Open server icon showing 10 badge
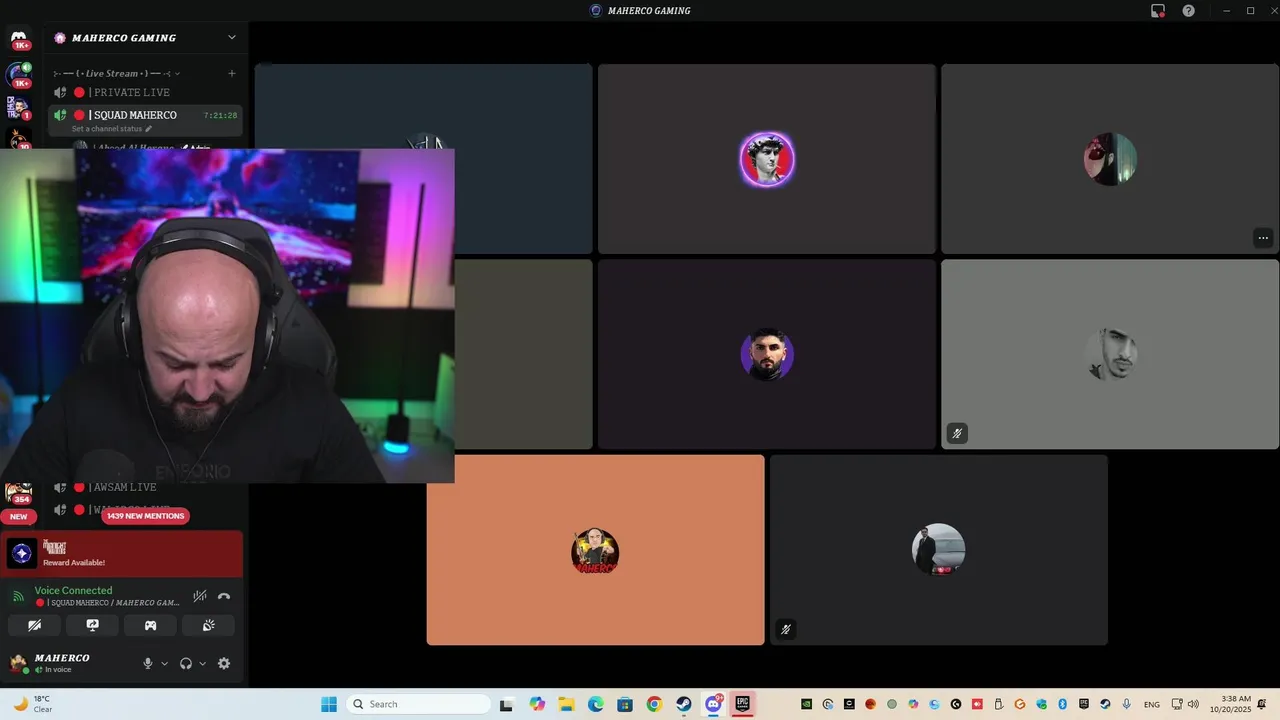Screen dimensions: 1280x720 (19, 138)
